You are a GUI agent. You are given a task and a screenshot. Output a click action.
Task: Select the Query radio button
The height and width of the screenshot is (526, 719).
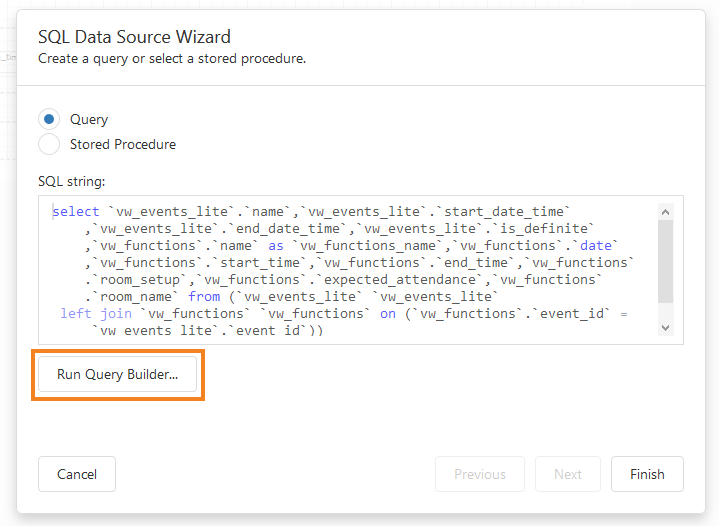(x=49, y=119)
